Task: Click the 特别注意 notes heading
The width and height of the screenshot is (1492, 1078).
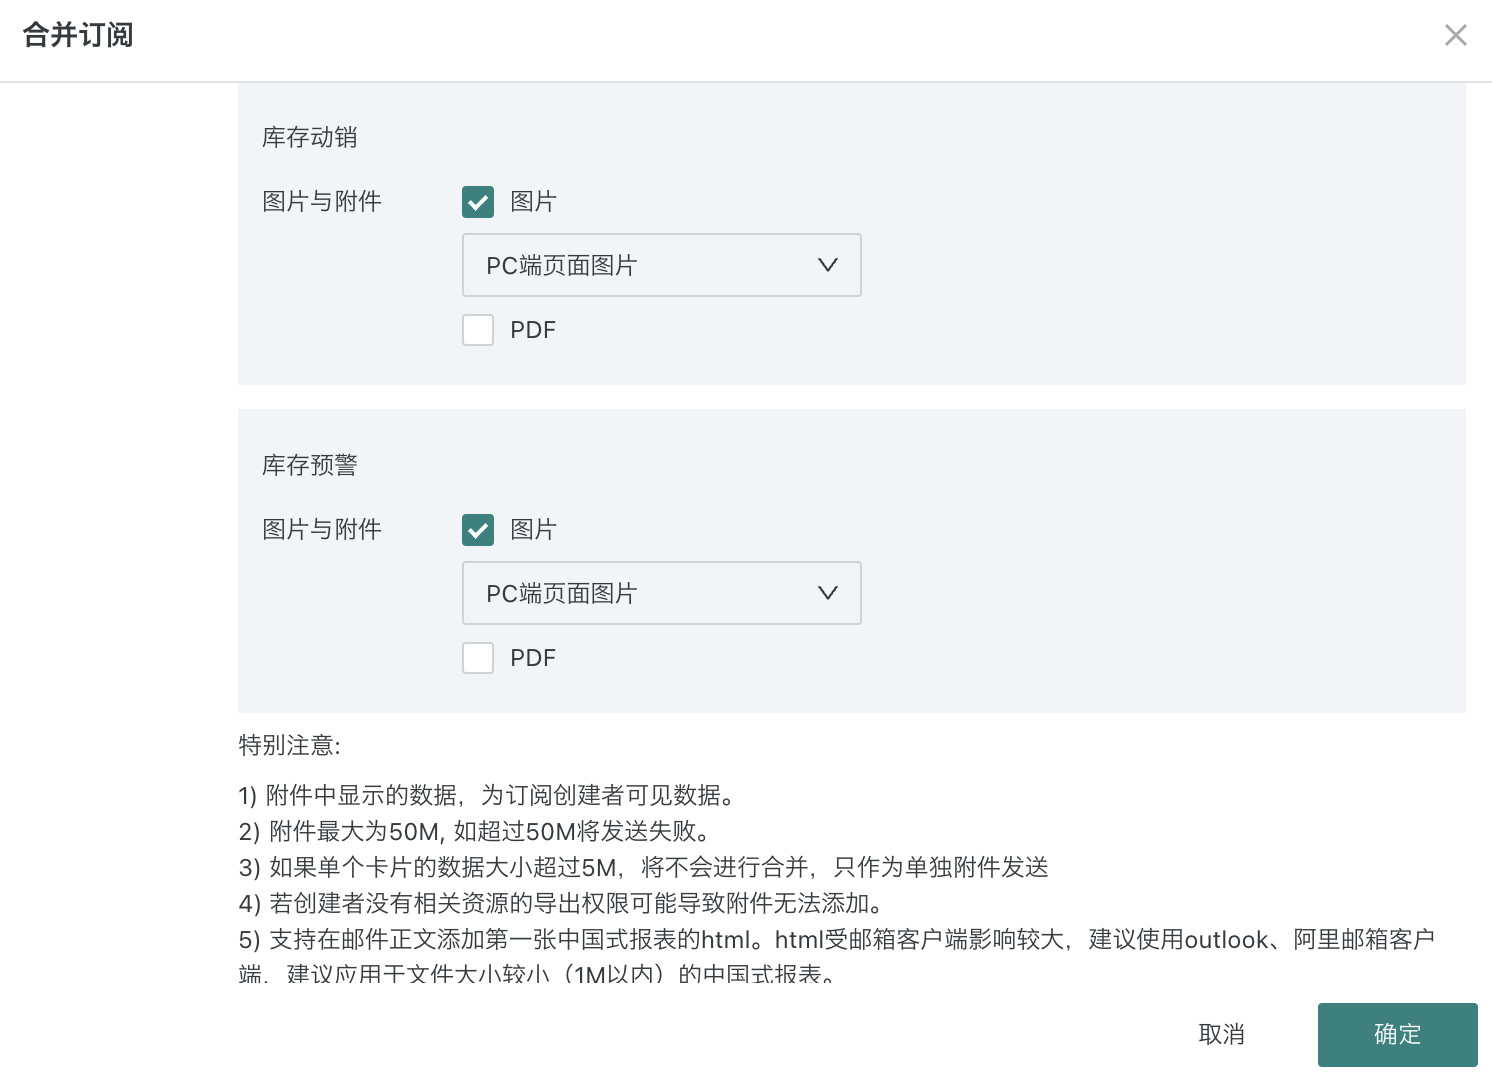Action: [290, 745]
